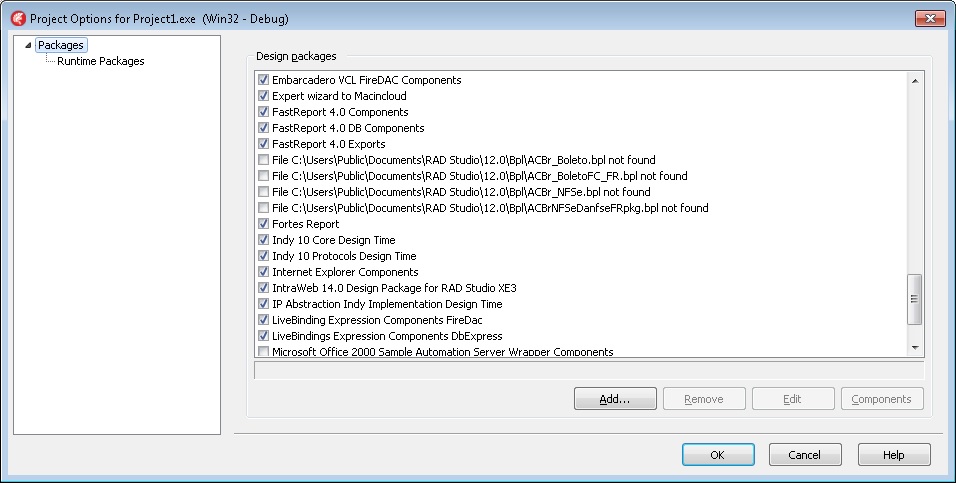Viewport: 956px width, 483px height.
Task: Click the package path field below list
Action: click(589, 370)
